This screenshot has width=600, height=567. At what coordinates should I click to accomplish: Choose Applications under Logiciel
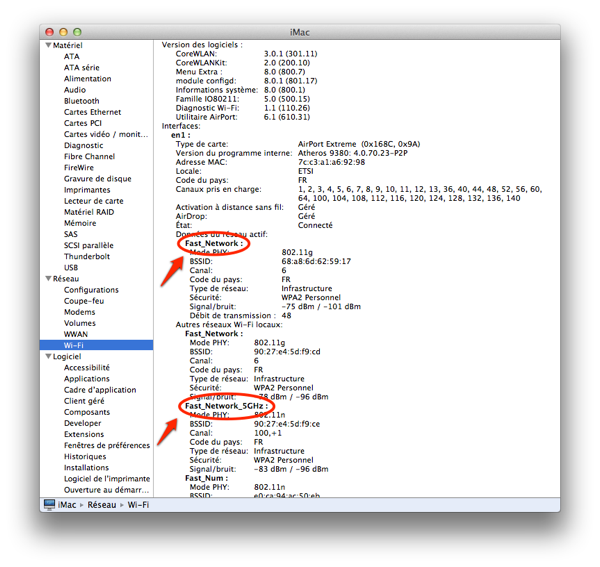87,379
